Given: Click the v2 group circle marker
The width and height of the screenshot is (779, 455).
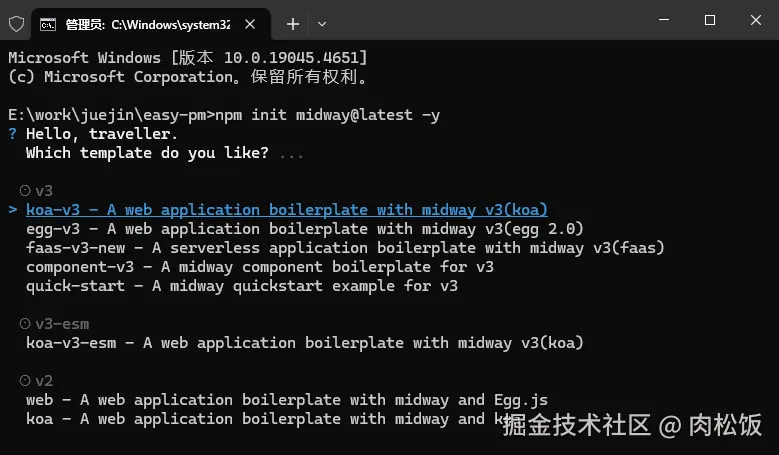Looking at the screenshot, I should [25, 380].
